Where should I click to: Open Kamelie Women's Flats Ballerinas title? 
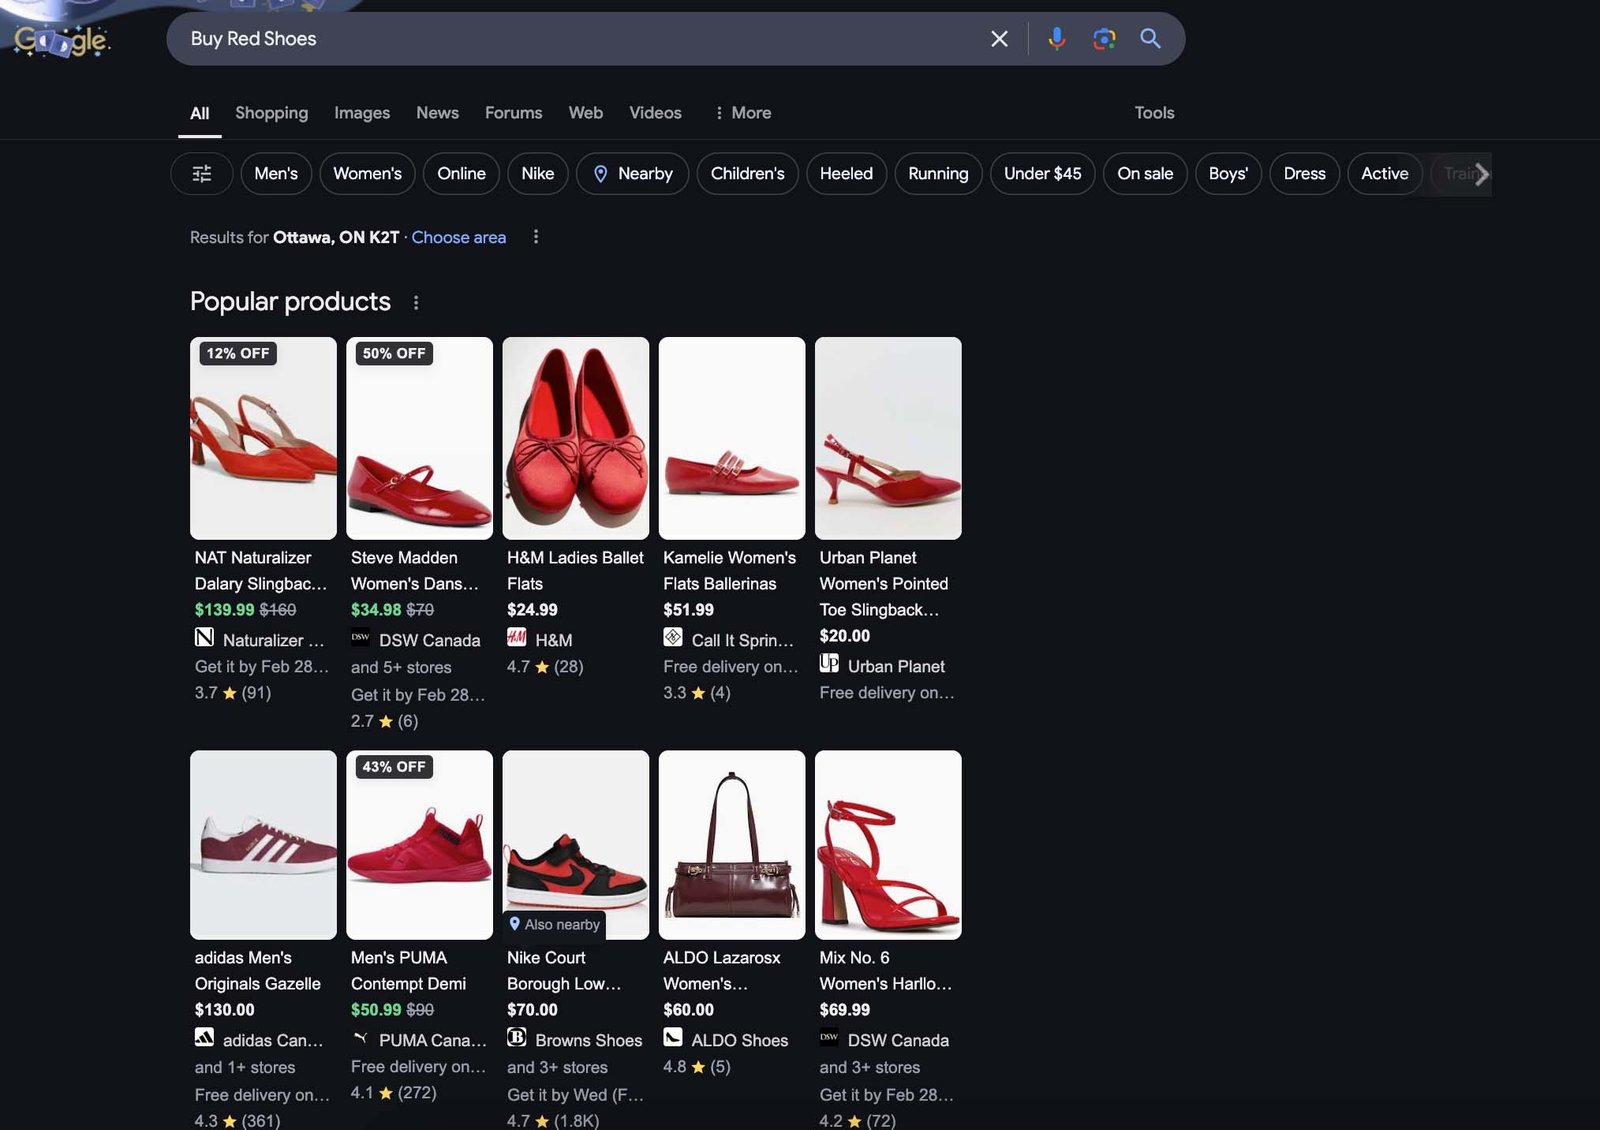729,570
